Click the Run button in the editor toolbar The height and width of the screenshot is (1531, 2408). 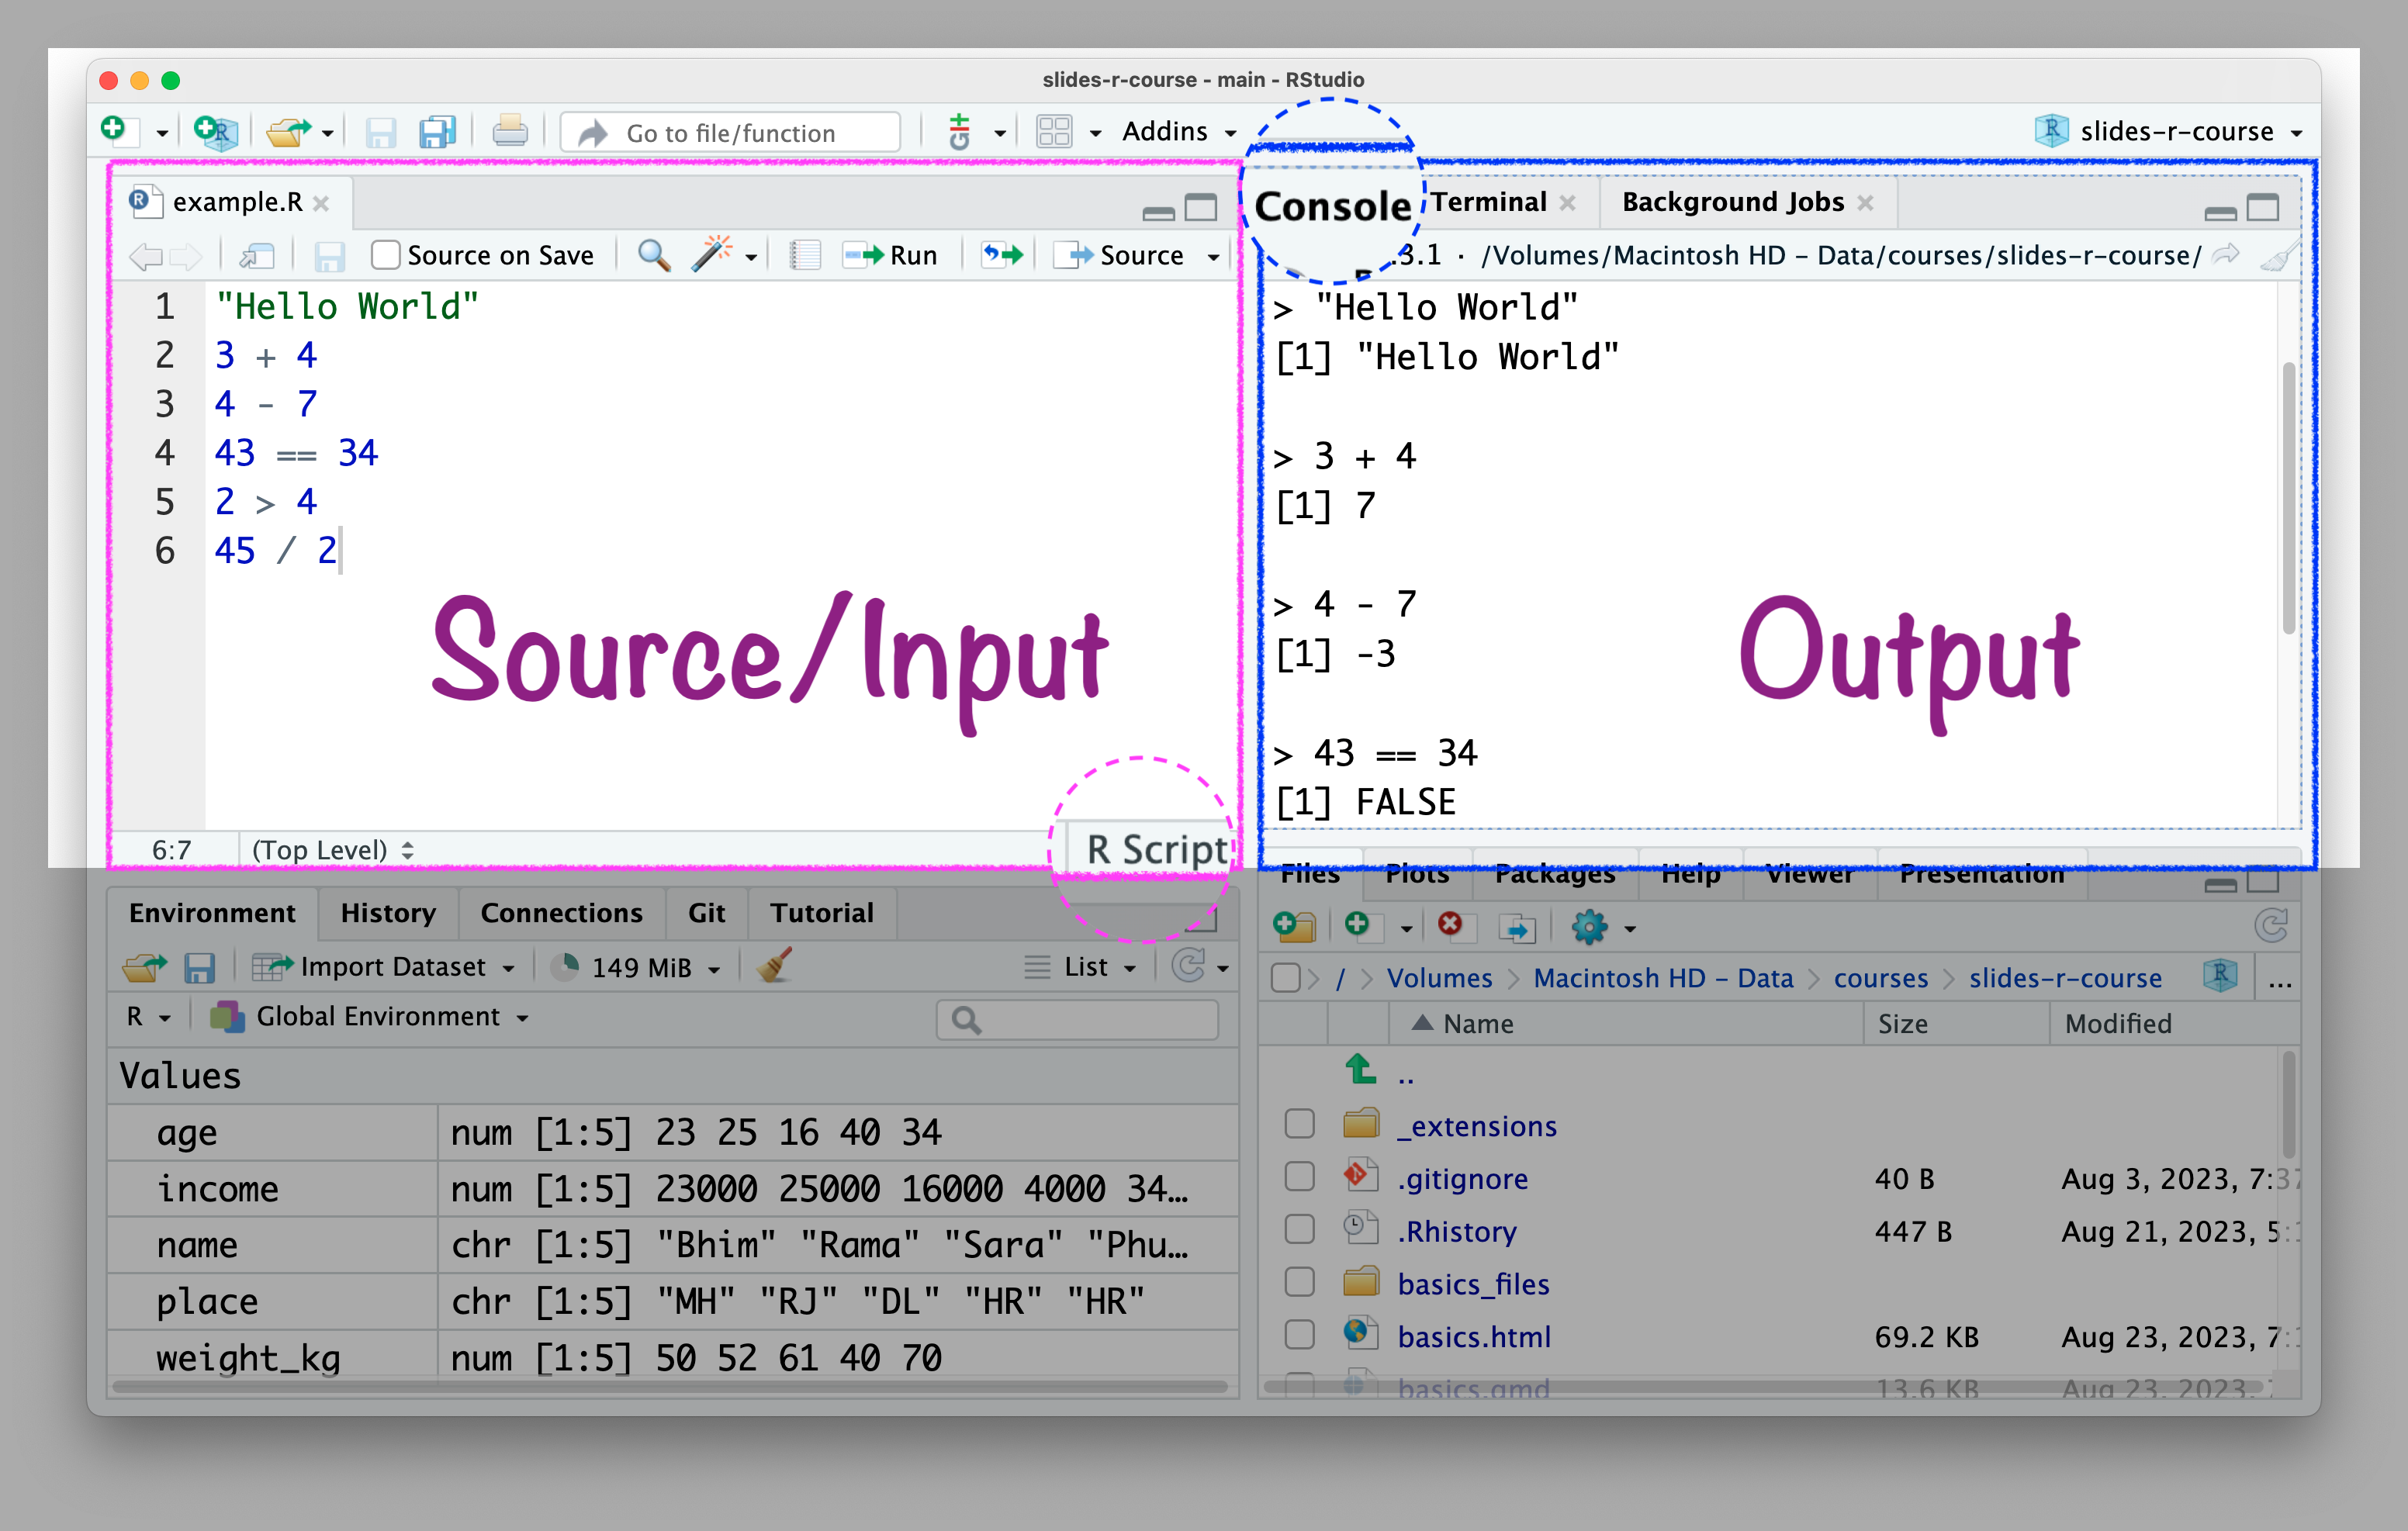(891, 256)
